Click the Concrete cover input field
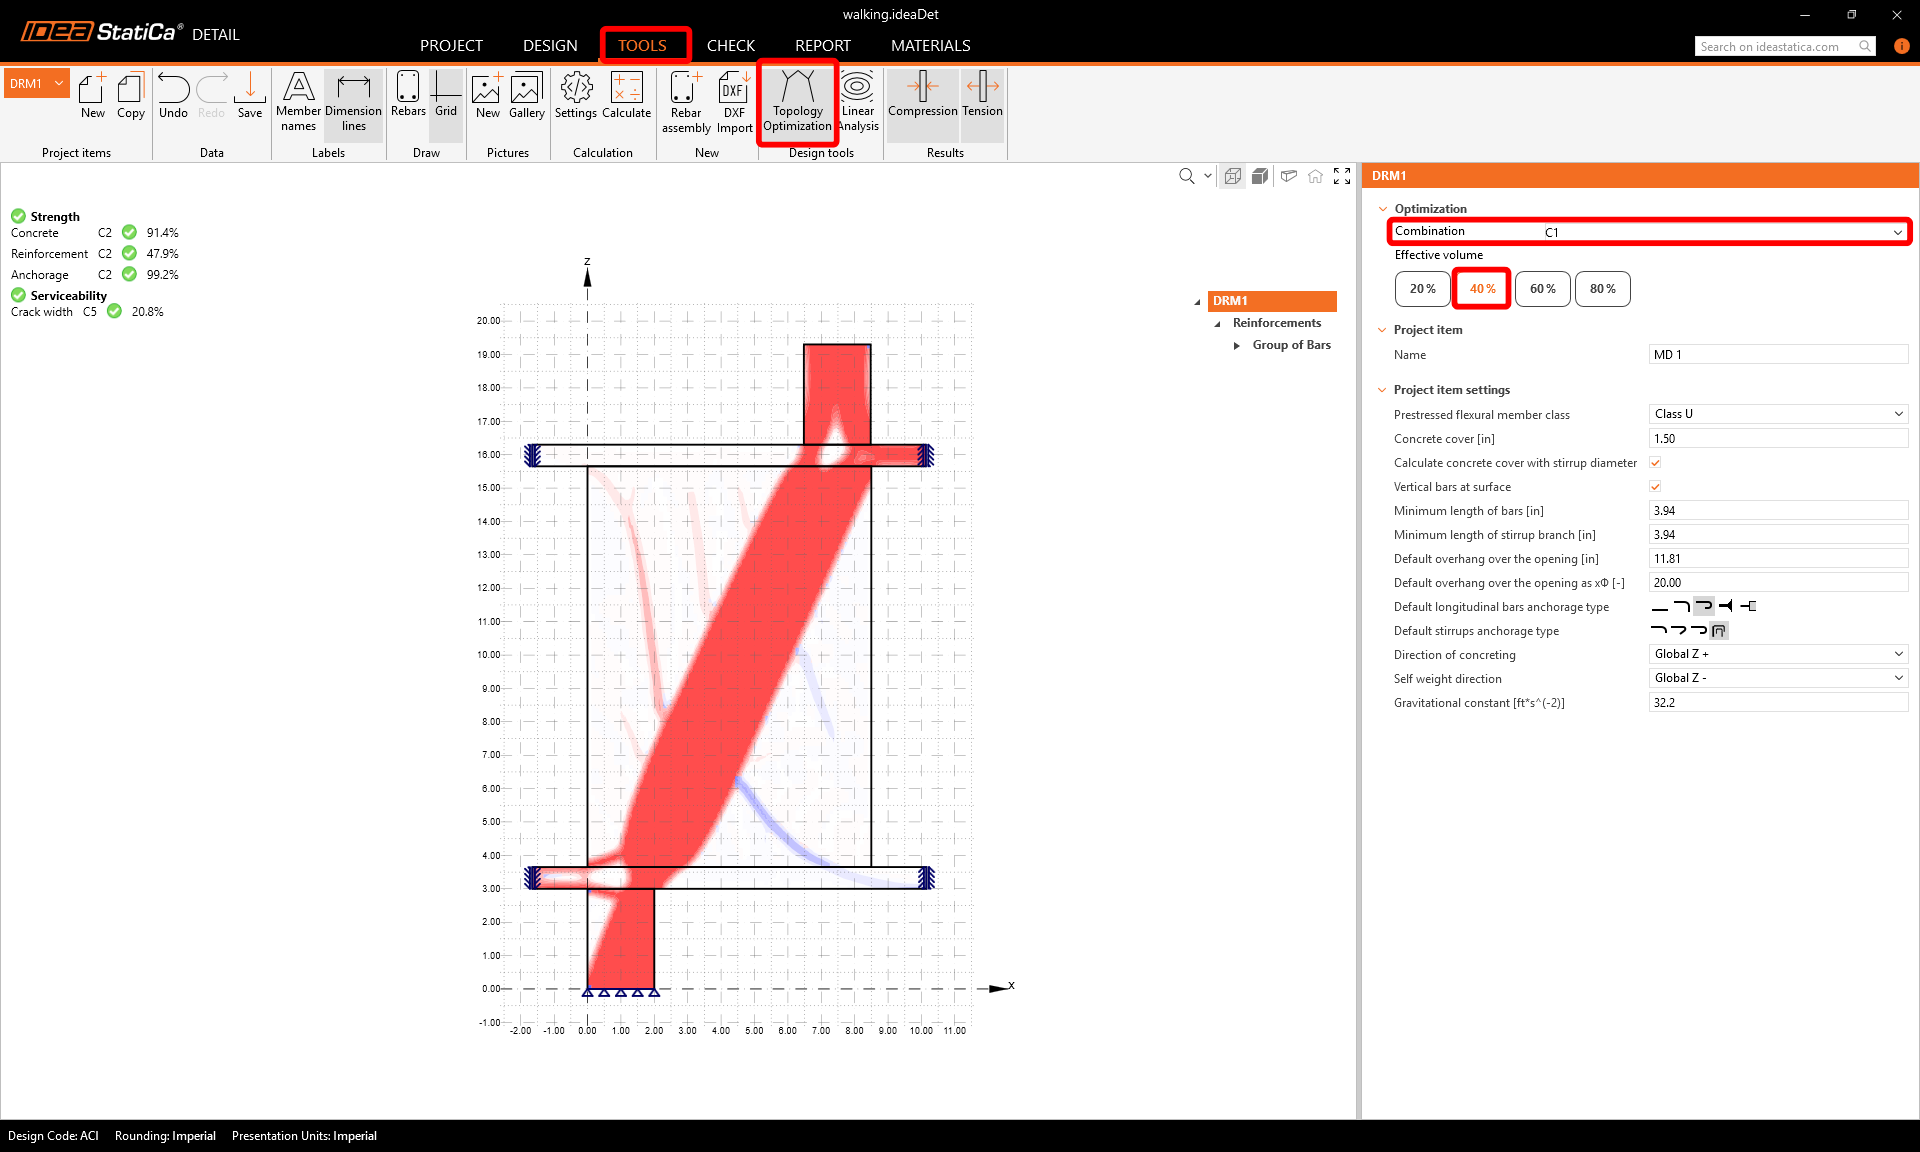The width and height of the screenshot is (1920, 1152). 1777,439
